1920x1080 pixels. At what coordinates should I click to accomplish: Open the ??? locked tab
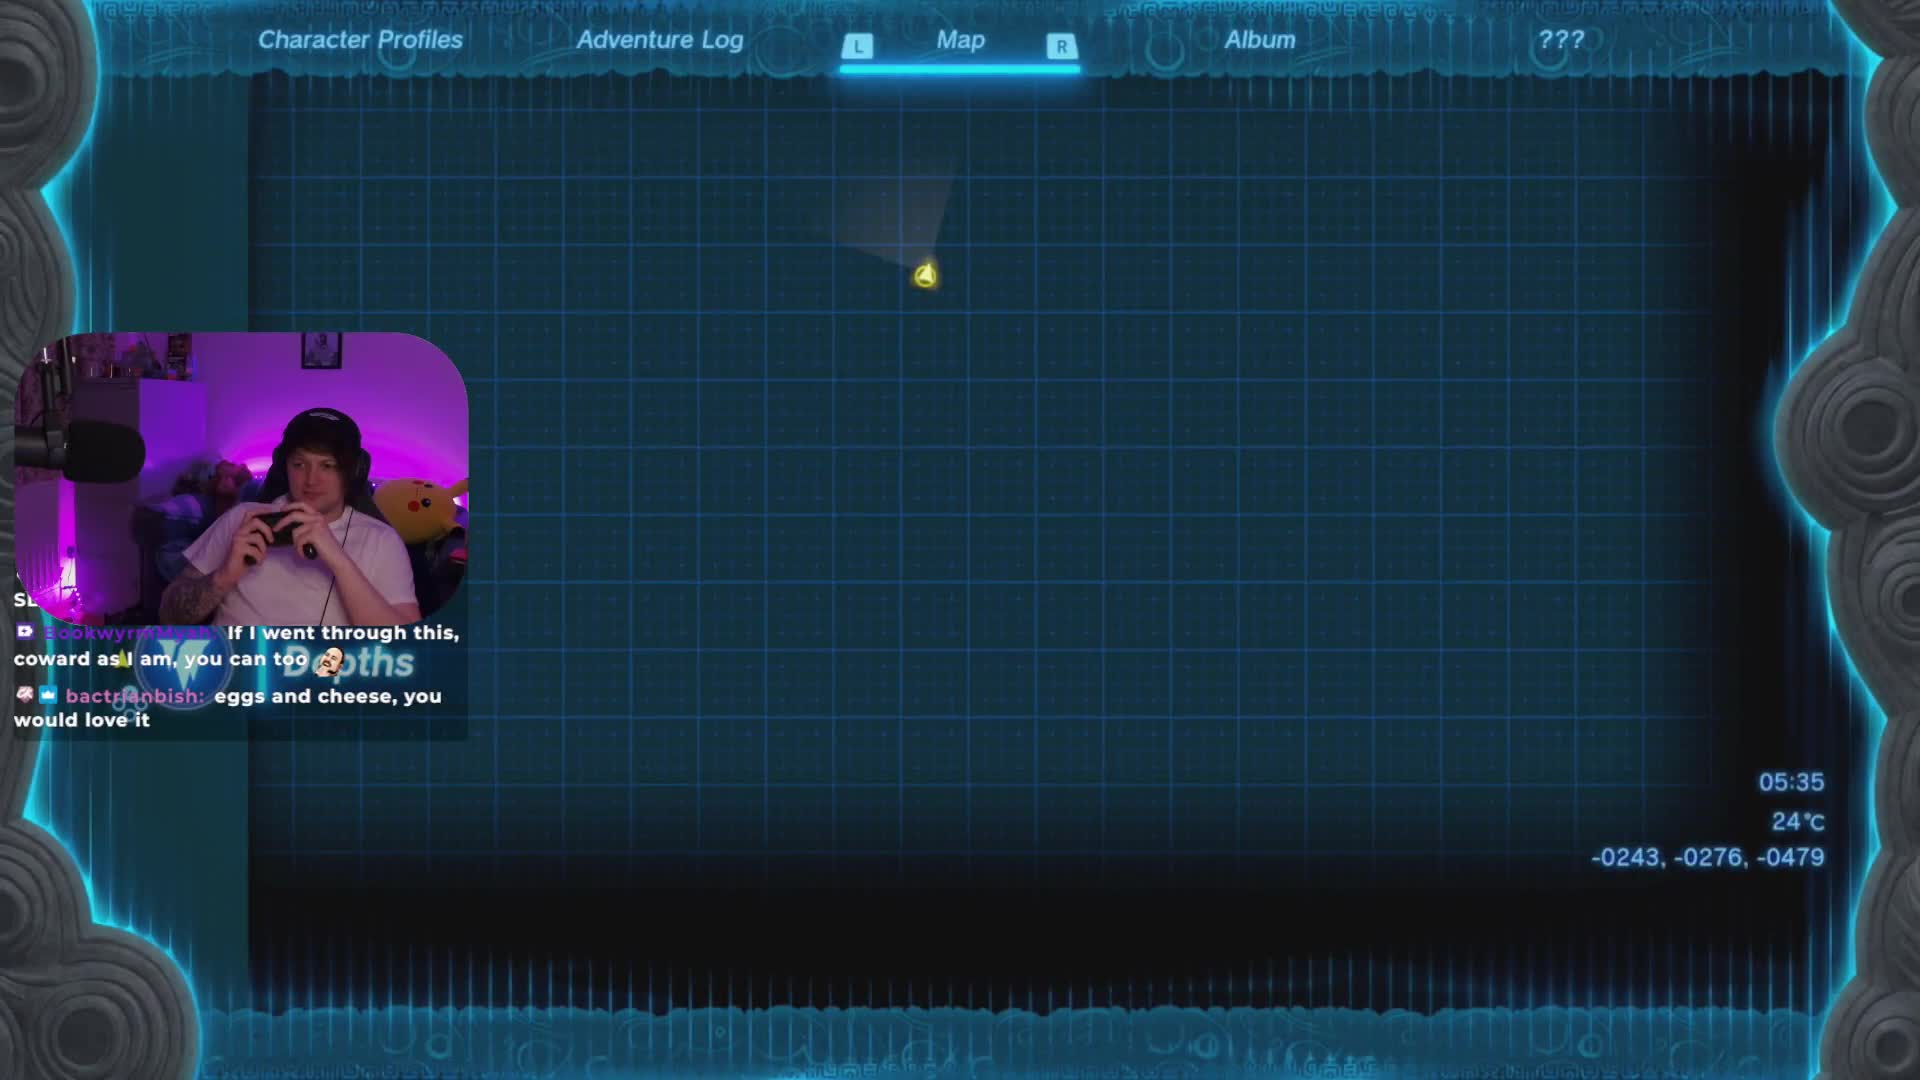point(1561,40)
